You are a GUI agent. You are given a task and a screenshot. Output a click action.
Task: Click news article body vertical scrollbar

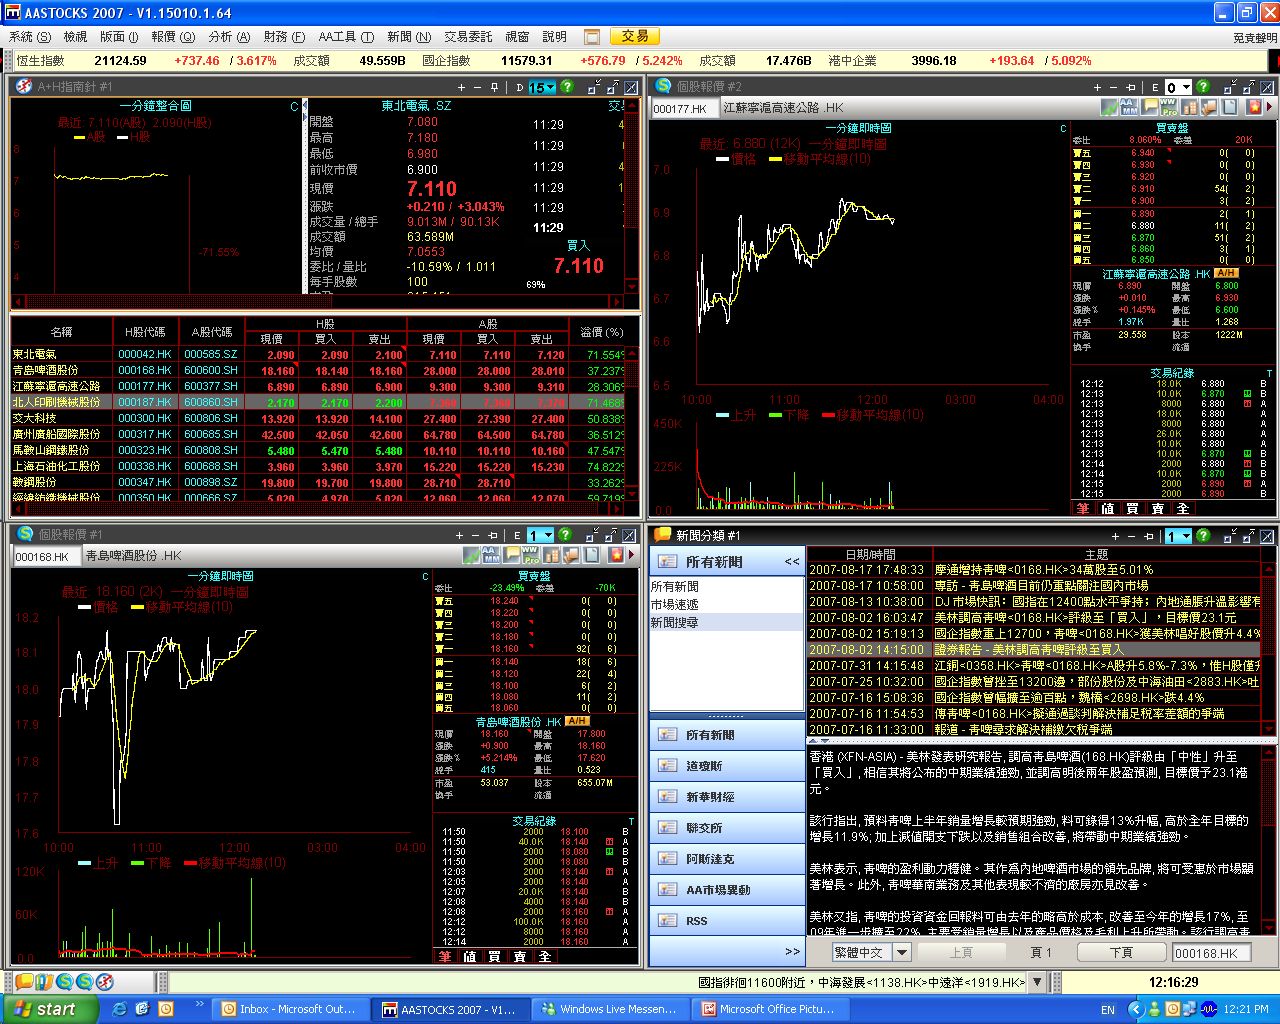point(1270,840)
